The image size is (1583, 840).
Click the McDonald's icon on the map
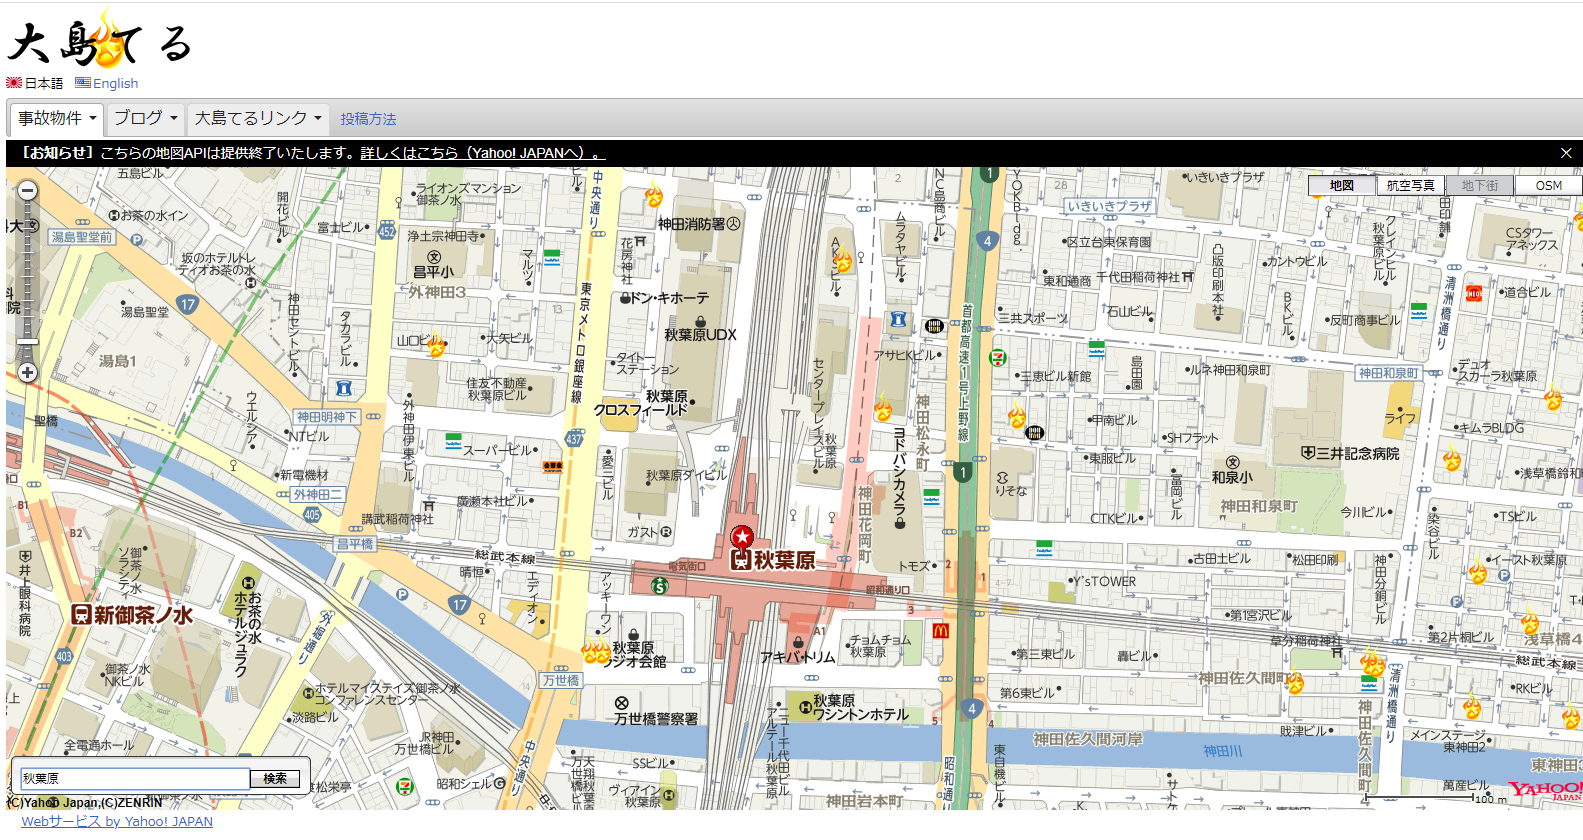click(x=940, y=631)
